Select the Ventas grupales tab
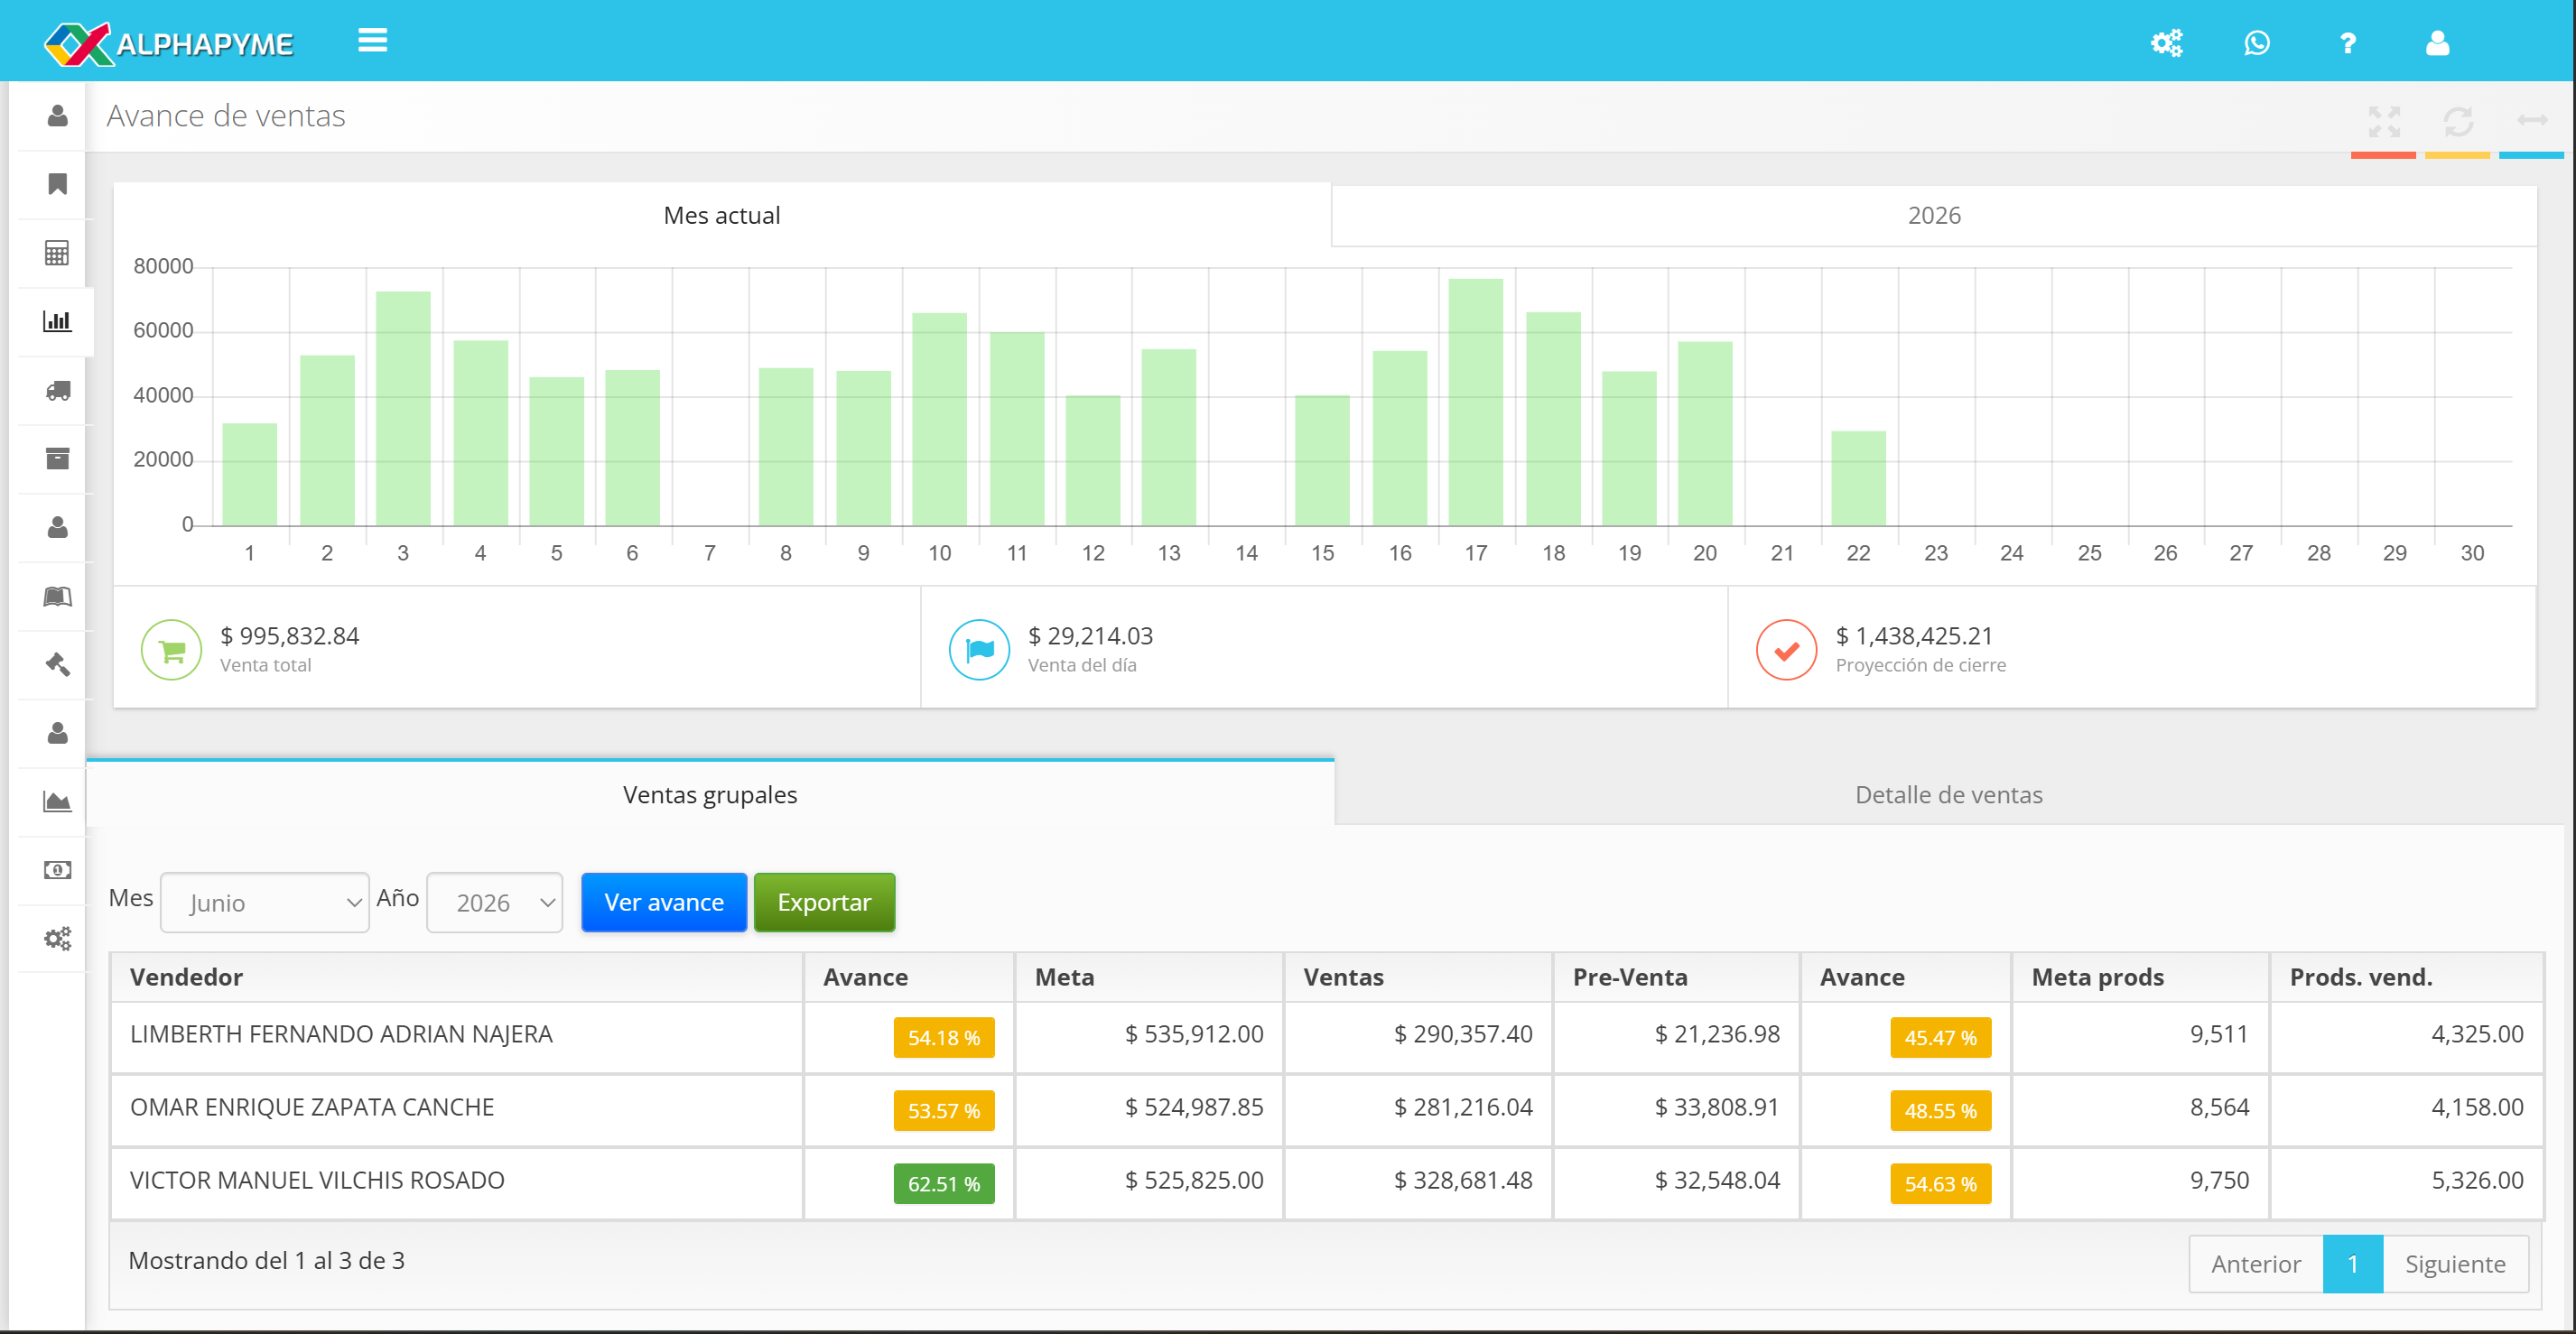The width and height of the screenshot is (2576, 1334). click(710, 794)
